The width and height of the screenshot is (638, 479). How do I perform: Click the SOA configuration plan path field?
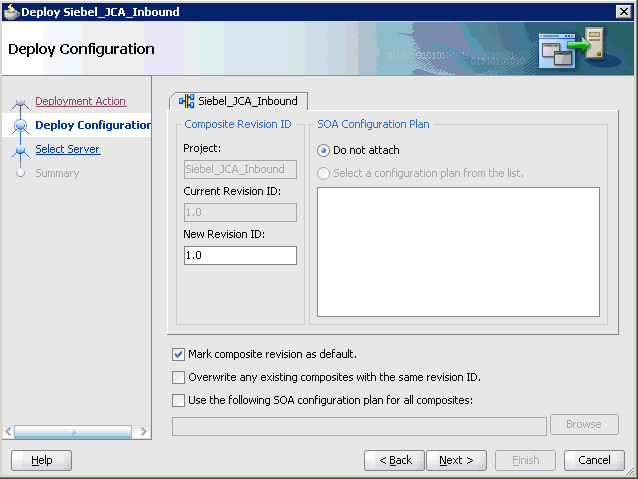point(359,426)
